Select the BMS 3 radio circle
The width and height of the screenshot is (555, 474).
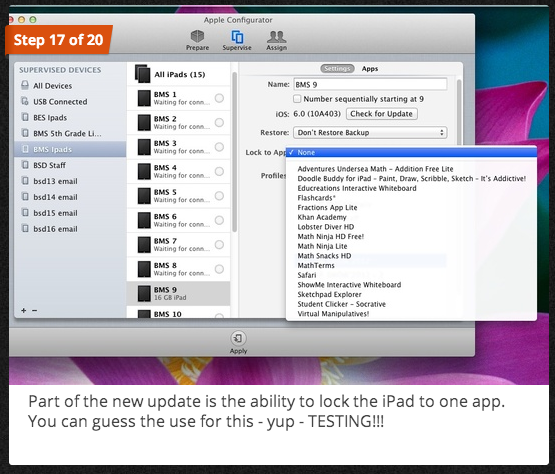[219, 147]
